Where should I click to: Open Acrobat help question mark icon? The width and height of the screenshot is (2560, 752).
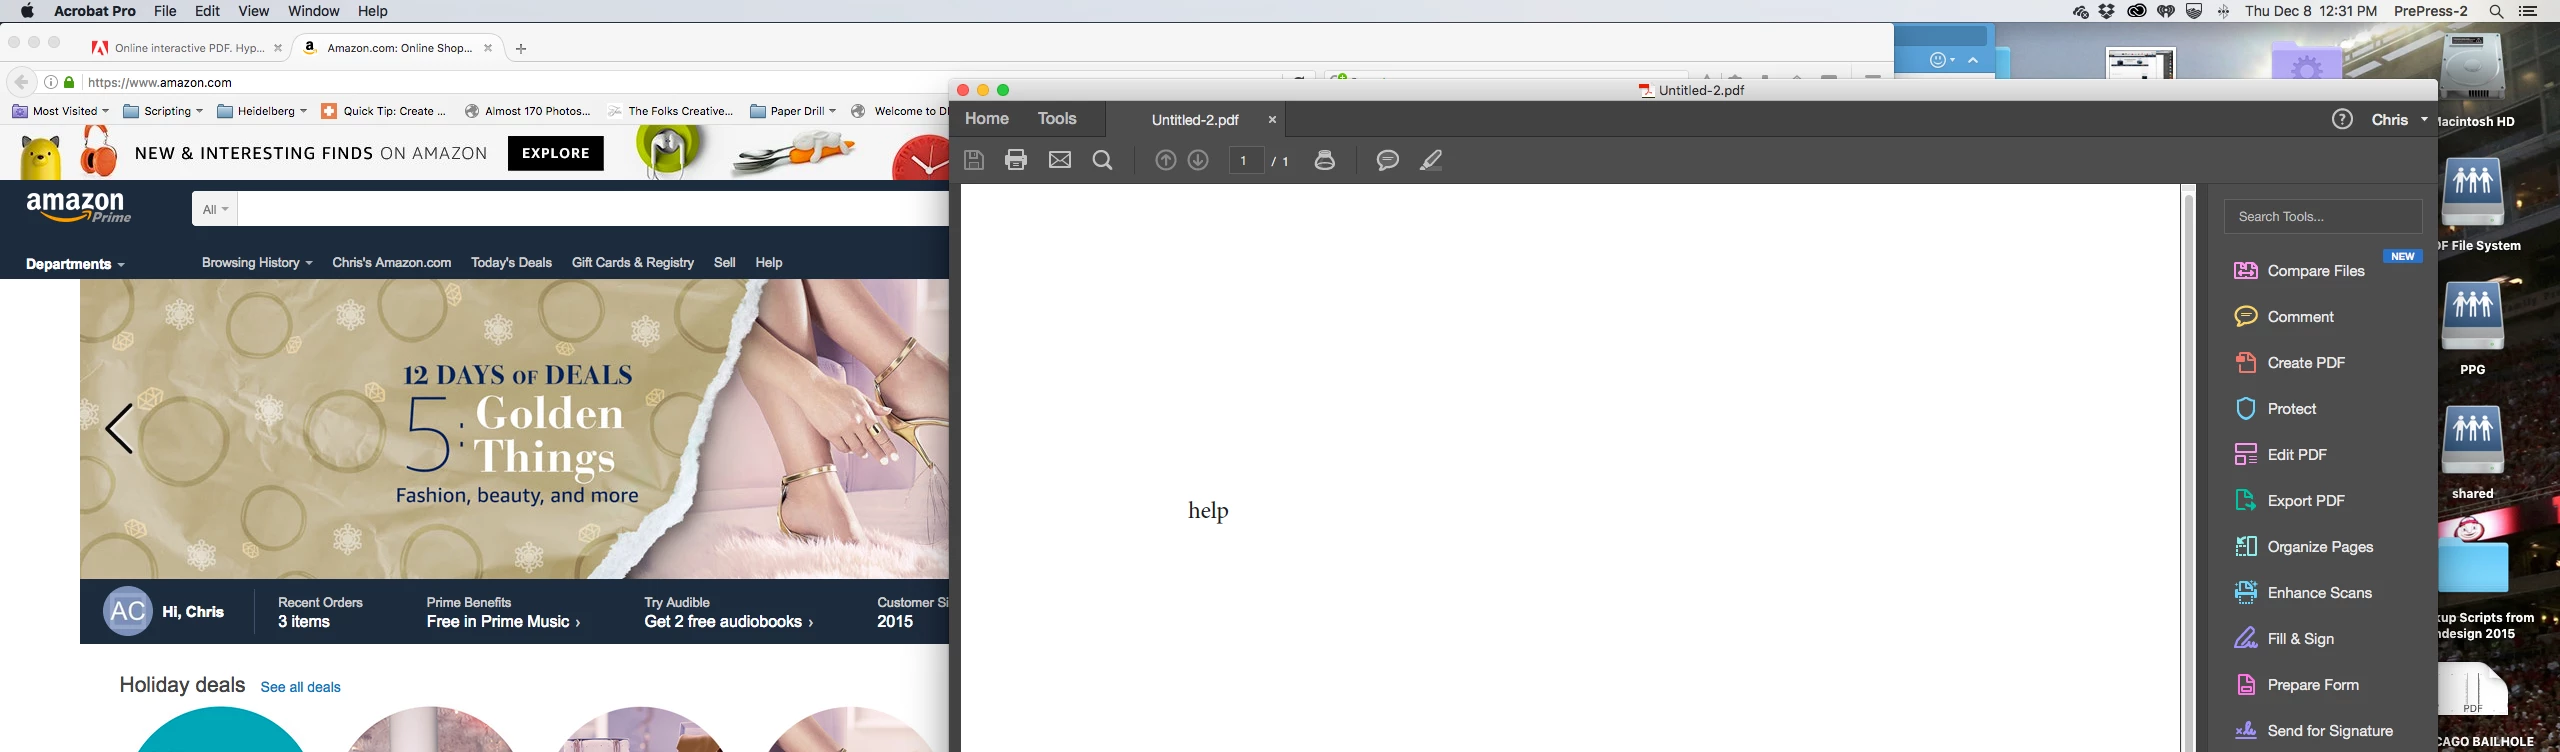(2342, 120)
